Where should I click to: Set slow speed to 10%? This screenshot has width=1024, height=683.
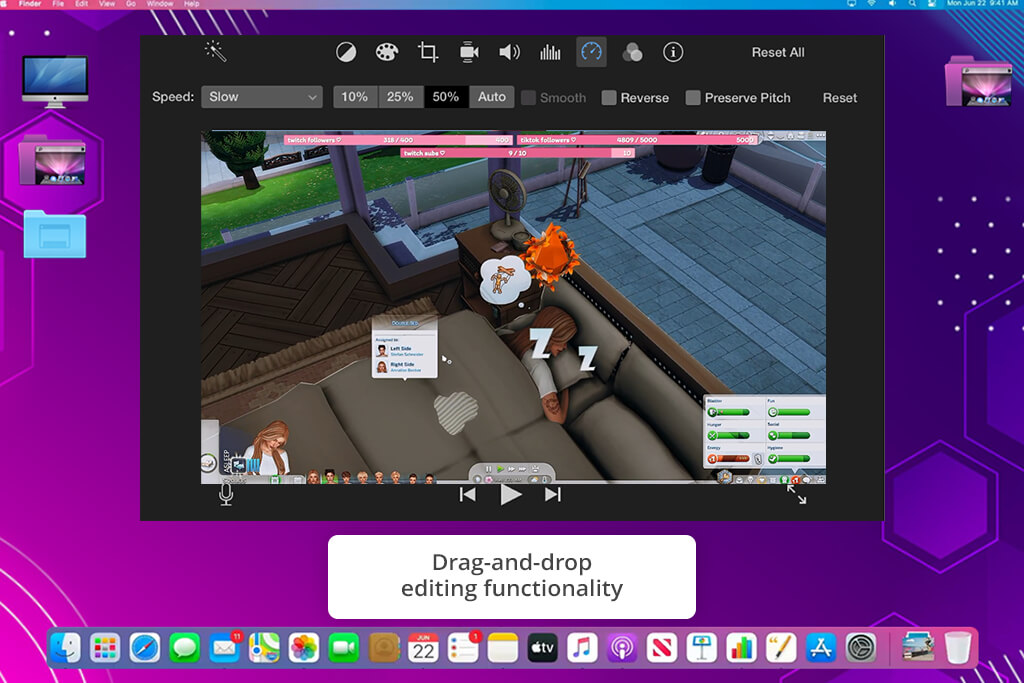[355, 97]
